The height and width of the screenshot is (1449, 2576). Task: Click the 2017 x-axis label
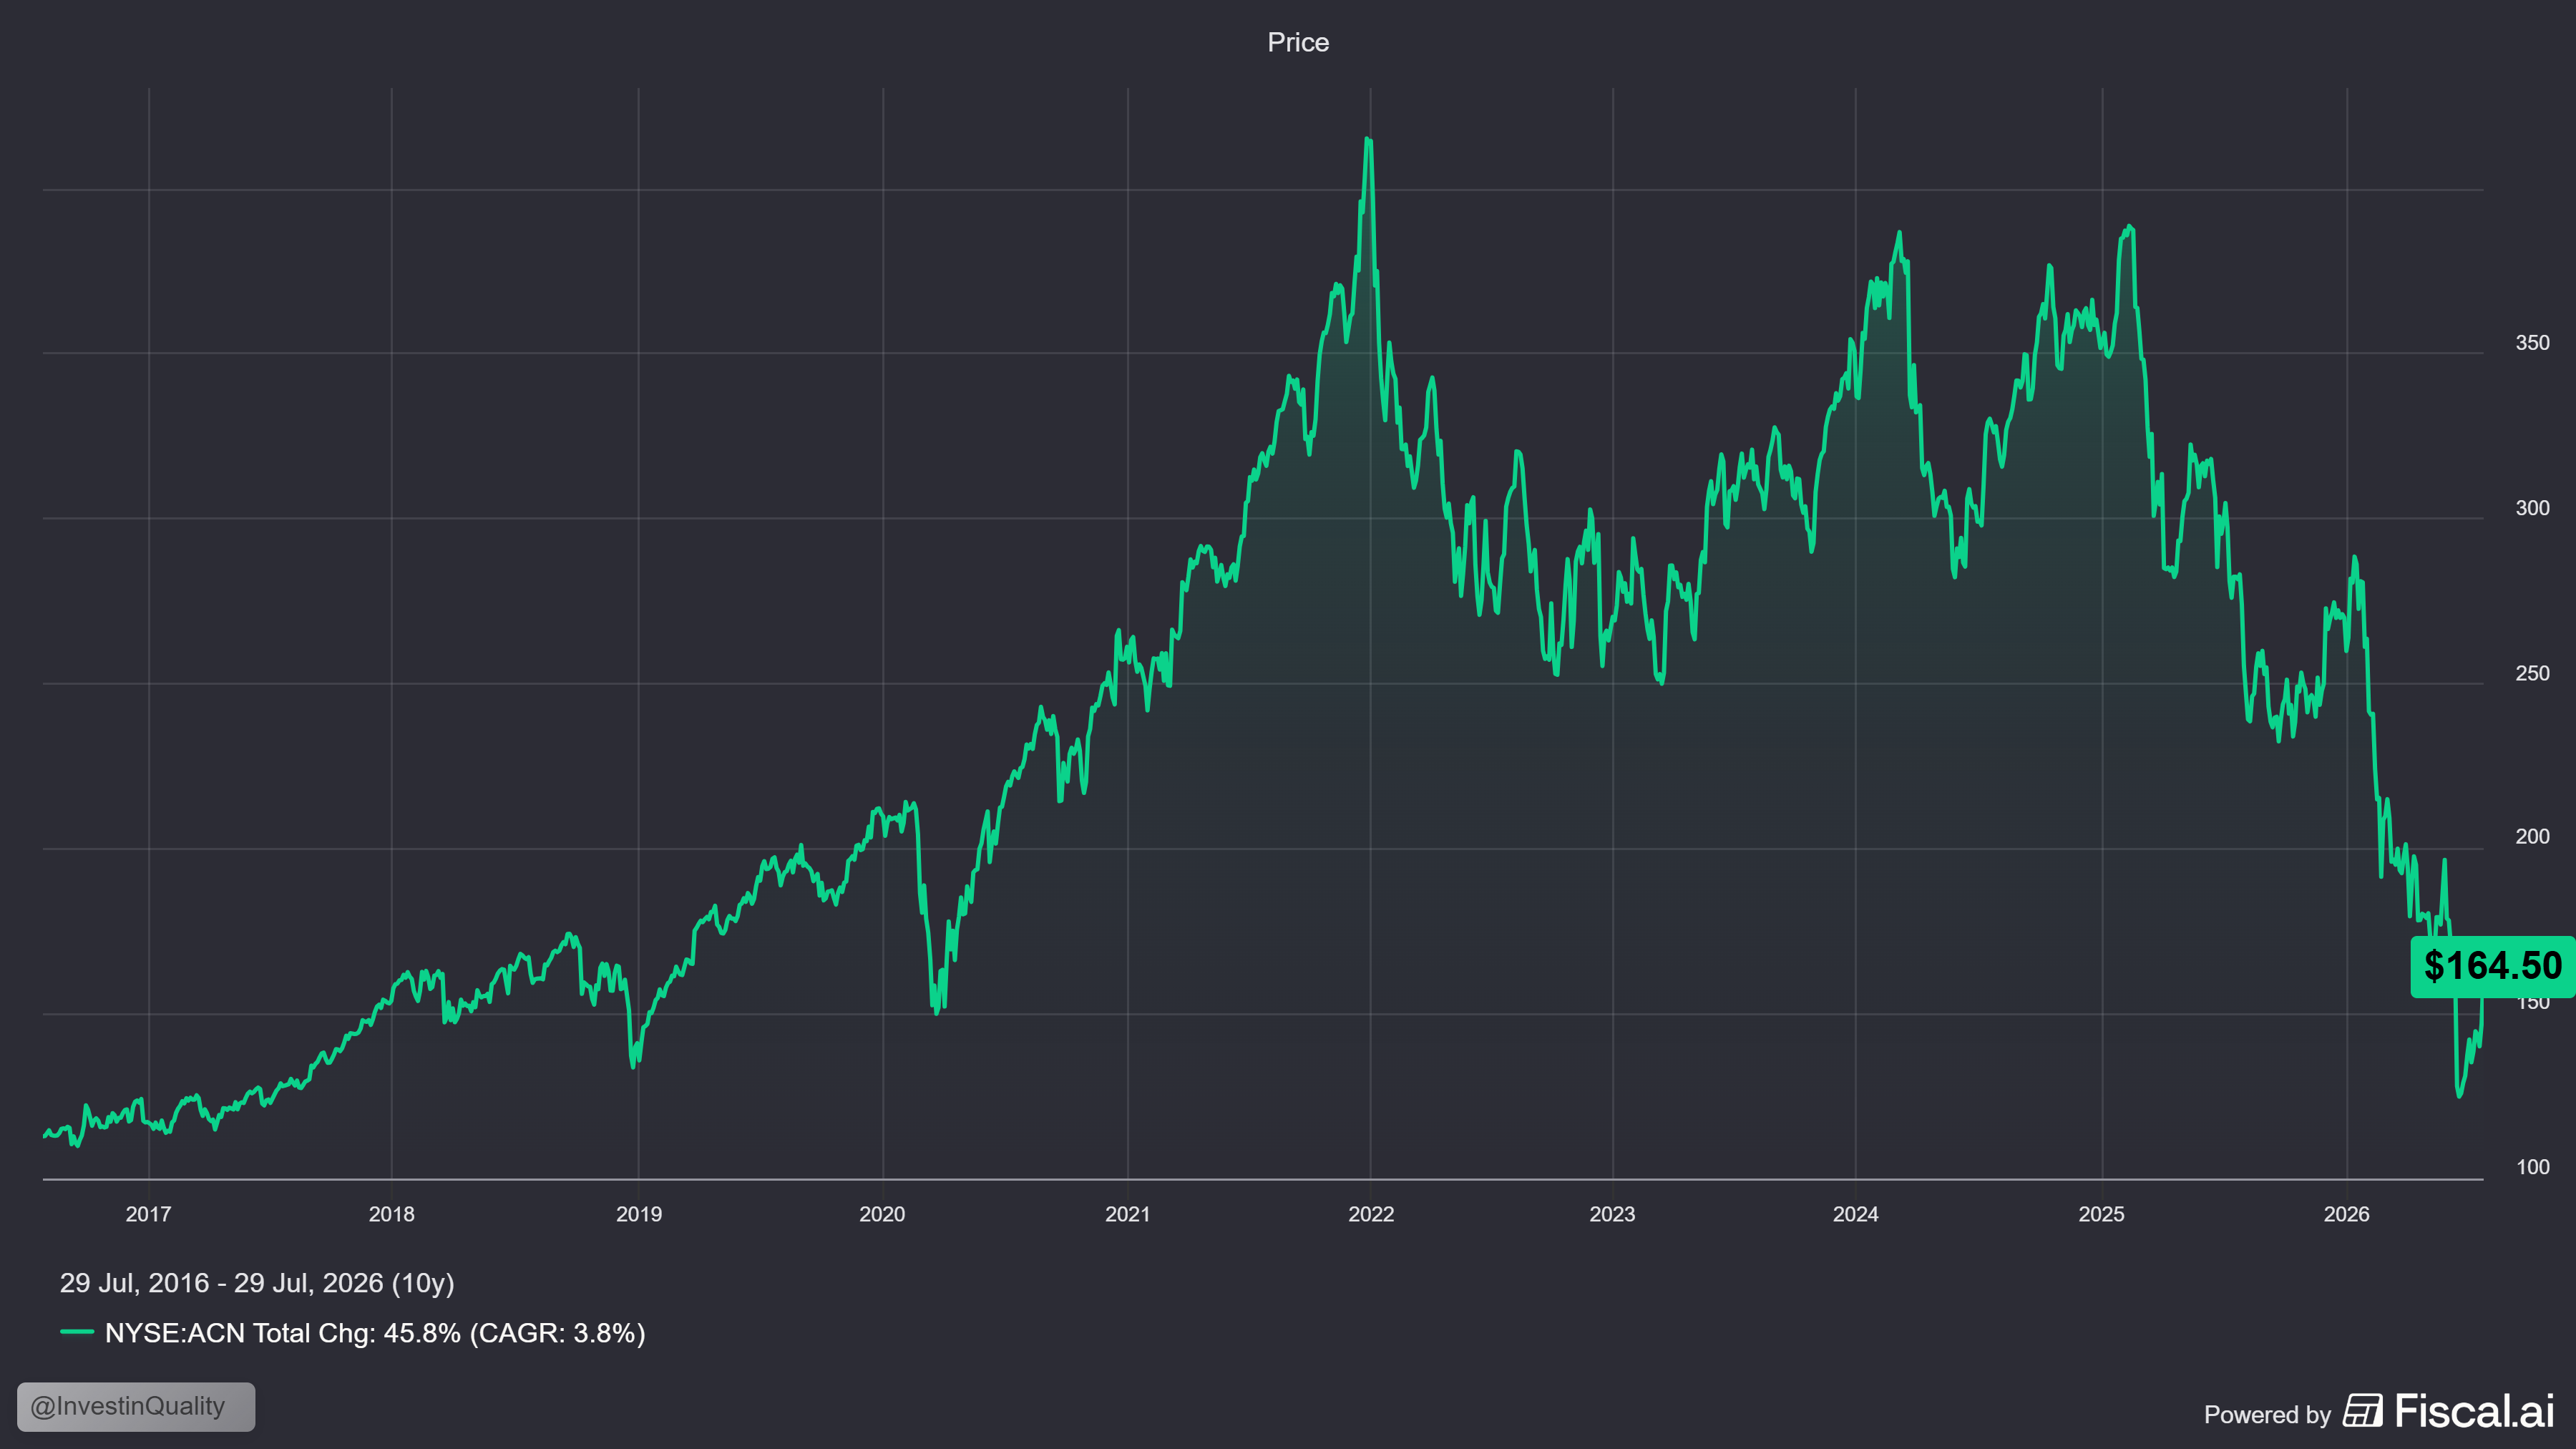[148, 1214]
